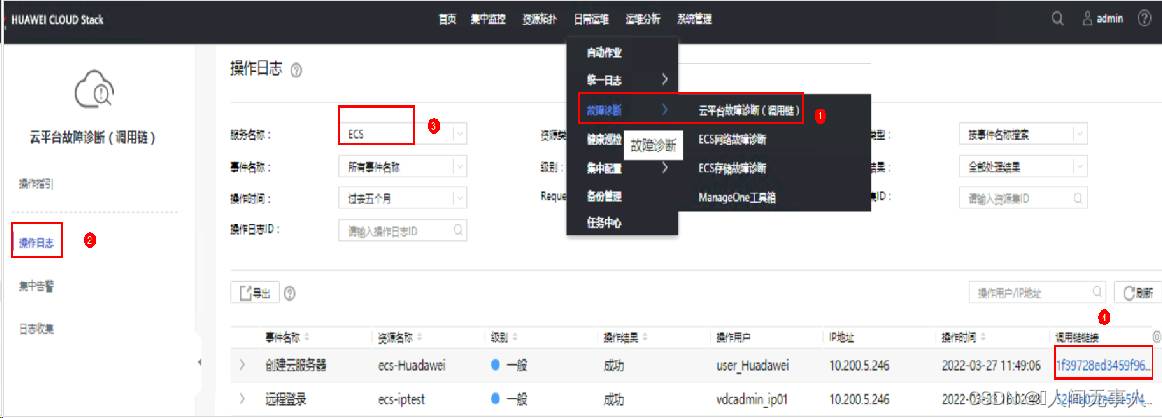The width and height of the screenshot is (1162, 418).
Task: Click the cloud fault diagnosis sidebar icon
Action: (x=94, y=91)
